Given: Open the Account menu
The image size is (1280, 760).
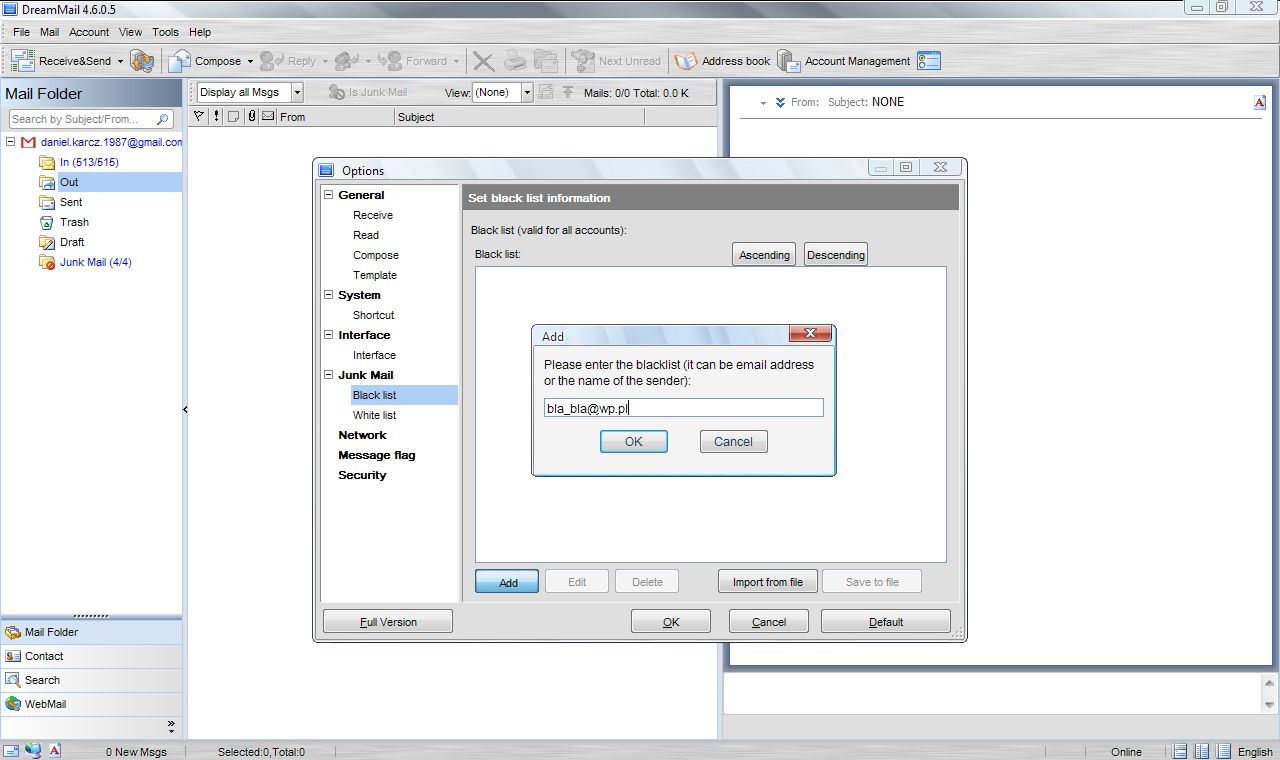Looking at the screenshot, I should 89,32.
